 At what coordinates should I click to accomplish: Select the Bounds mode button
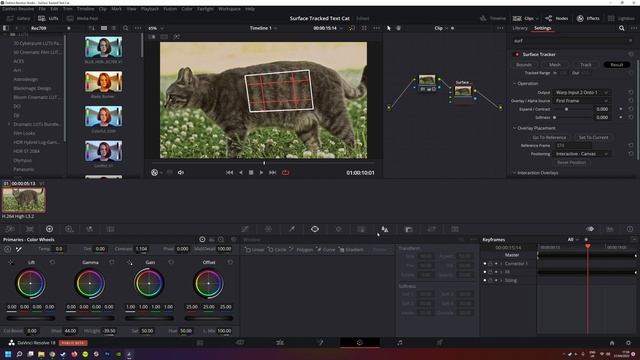point(524,64)
